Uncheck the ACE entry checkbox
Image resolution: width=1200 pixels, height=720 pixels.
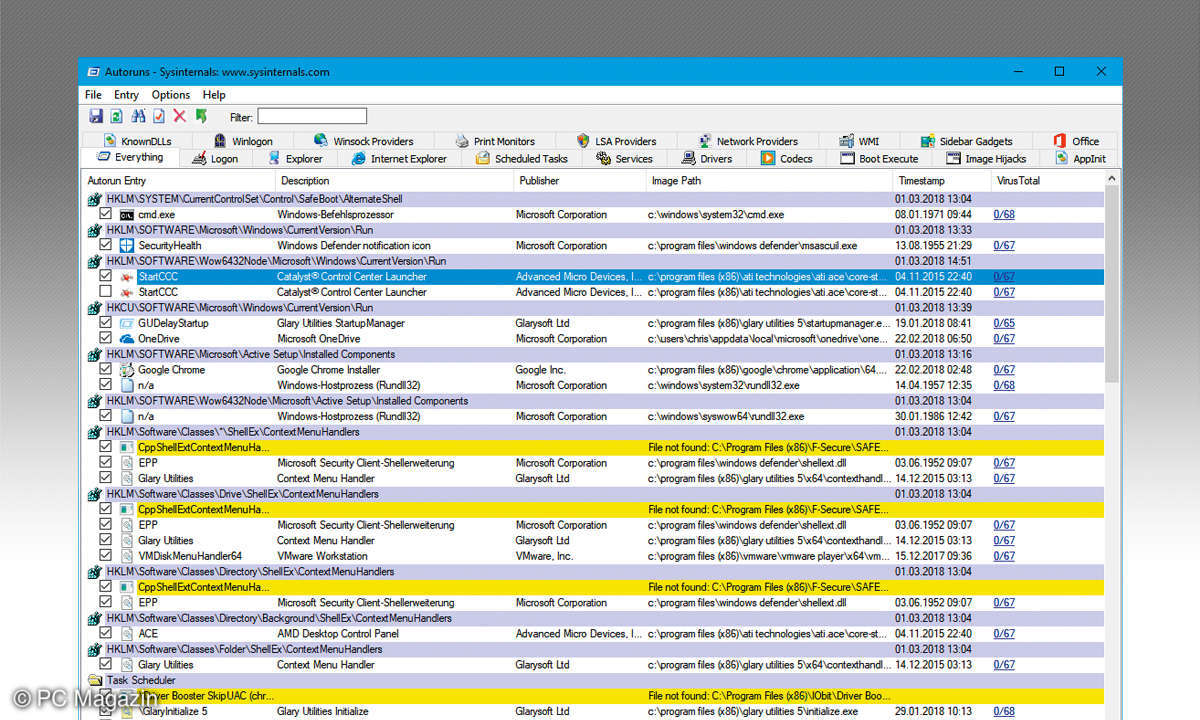(x=106, y=634)
